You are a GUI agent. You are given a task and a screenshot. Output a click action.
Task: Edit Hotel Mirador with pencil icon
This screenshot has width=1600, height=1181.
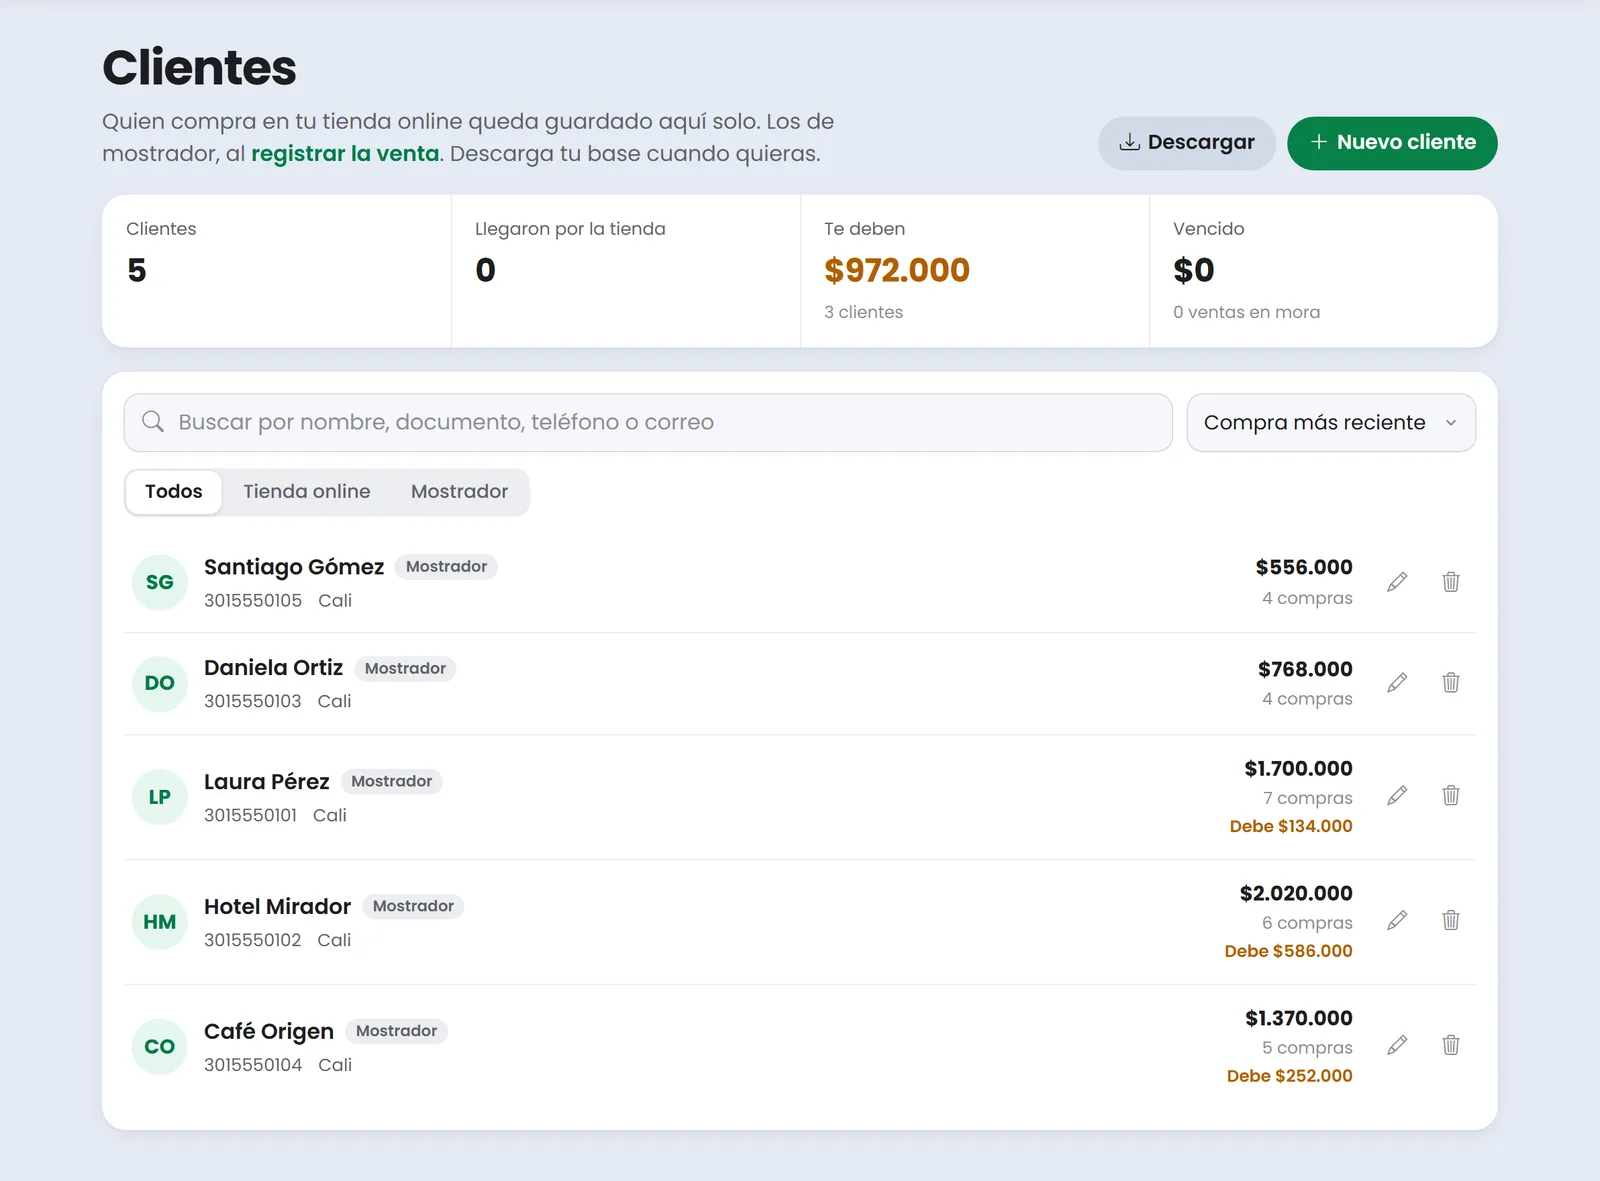(x=1397, y=921)
